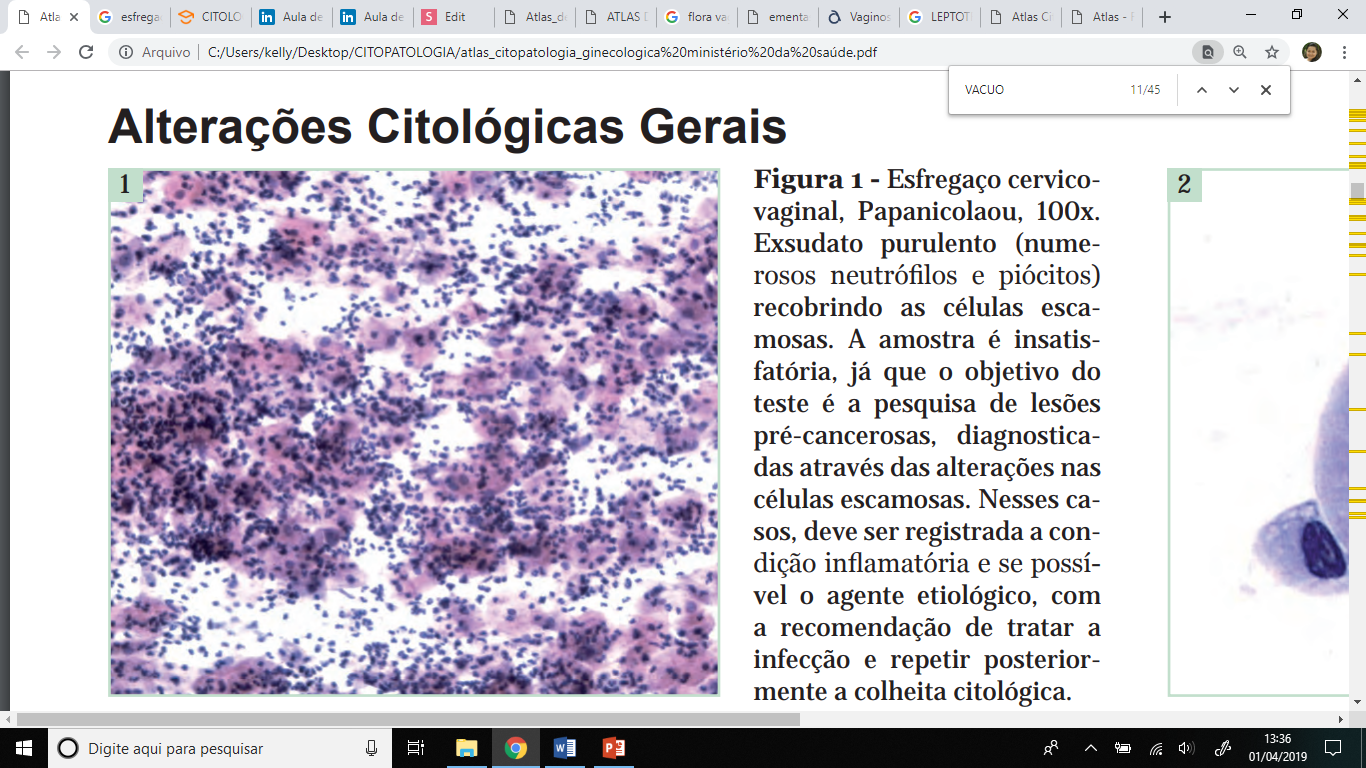
Task: Click the heading Alterações Citológicas Gerais
Action: [447, 128]
